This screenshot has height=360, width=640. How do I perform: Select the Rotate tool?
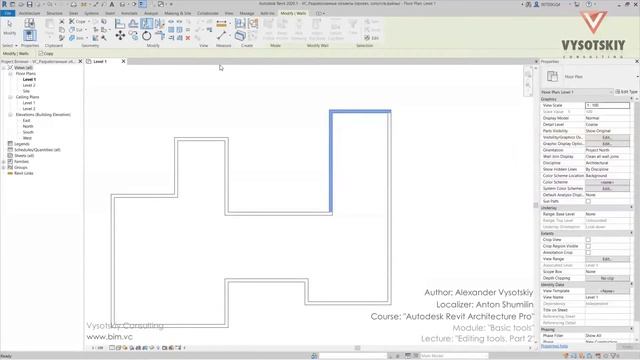tap(147, 36)
